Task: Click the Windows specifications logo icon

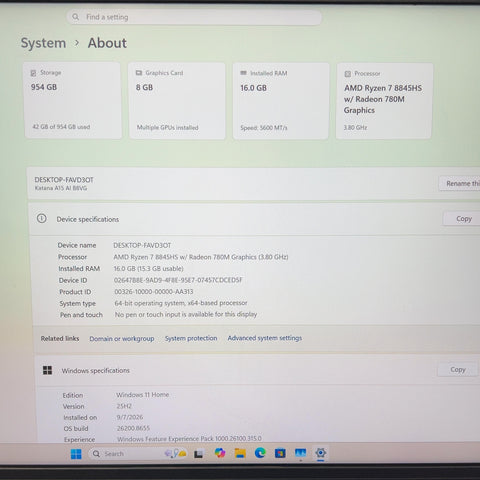Action: (x=47, y=370)
